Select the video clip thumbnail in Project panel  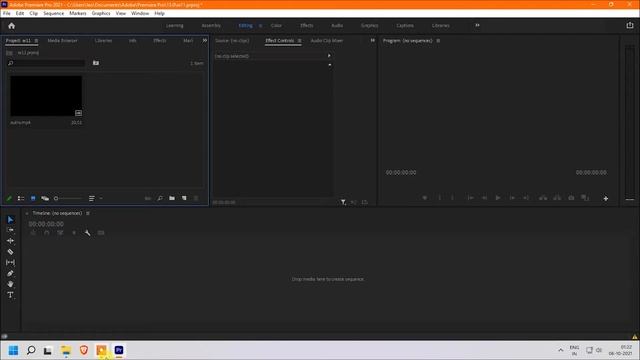[x=46, y=96]
